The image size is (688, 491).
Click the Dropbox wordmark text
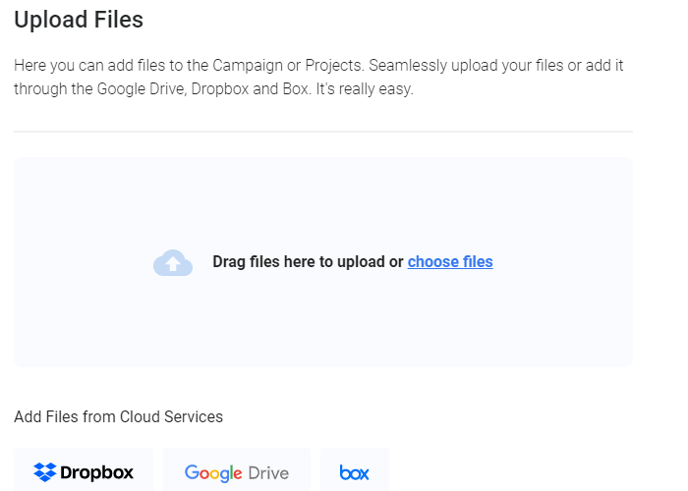click(x=97, y=473)
